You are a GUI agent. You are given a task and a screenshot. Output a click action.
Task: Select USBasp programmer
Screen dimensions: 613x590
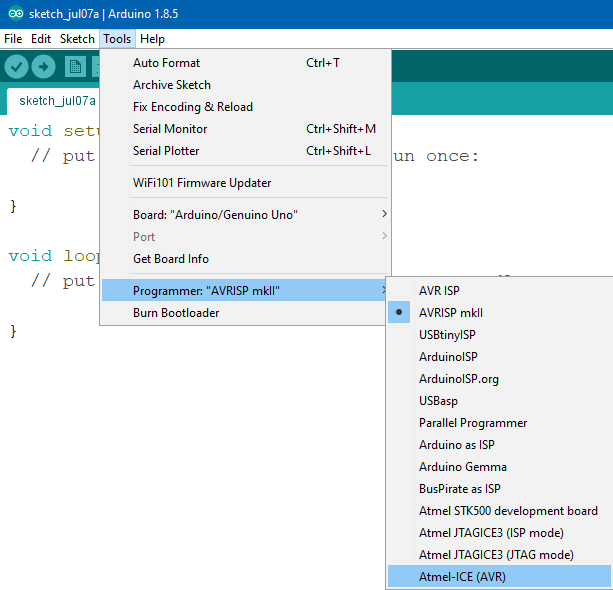tap(500, 401)
